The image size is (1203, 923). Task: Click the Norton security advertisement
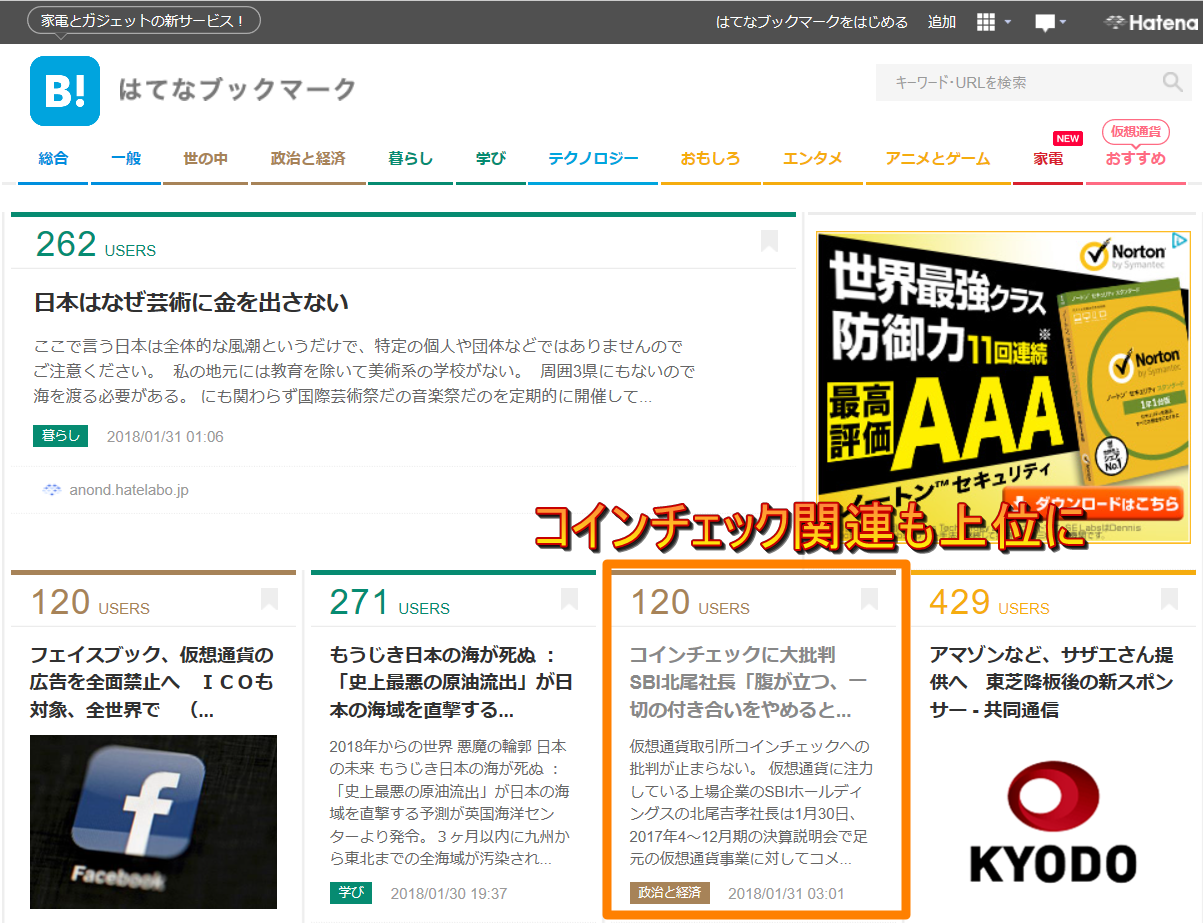pos(1003,389)
